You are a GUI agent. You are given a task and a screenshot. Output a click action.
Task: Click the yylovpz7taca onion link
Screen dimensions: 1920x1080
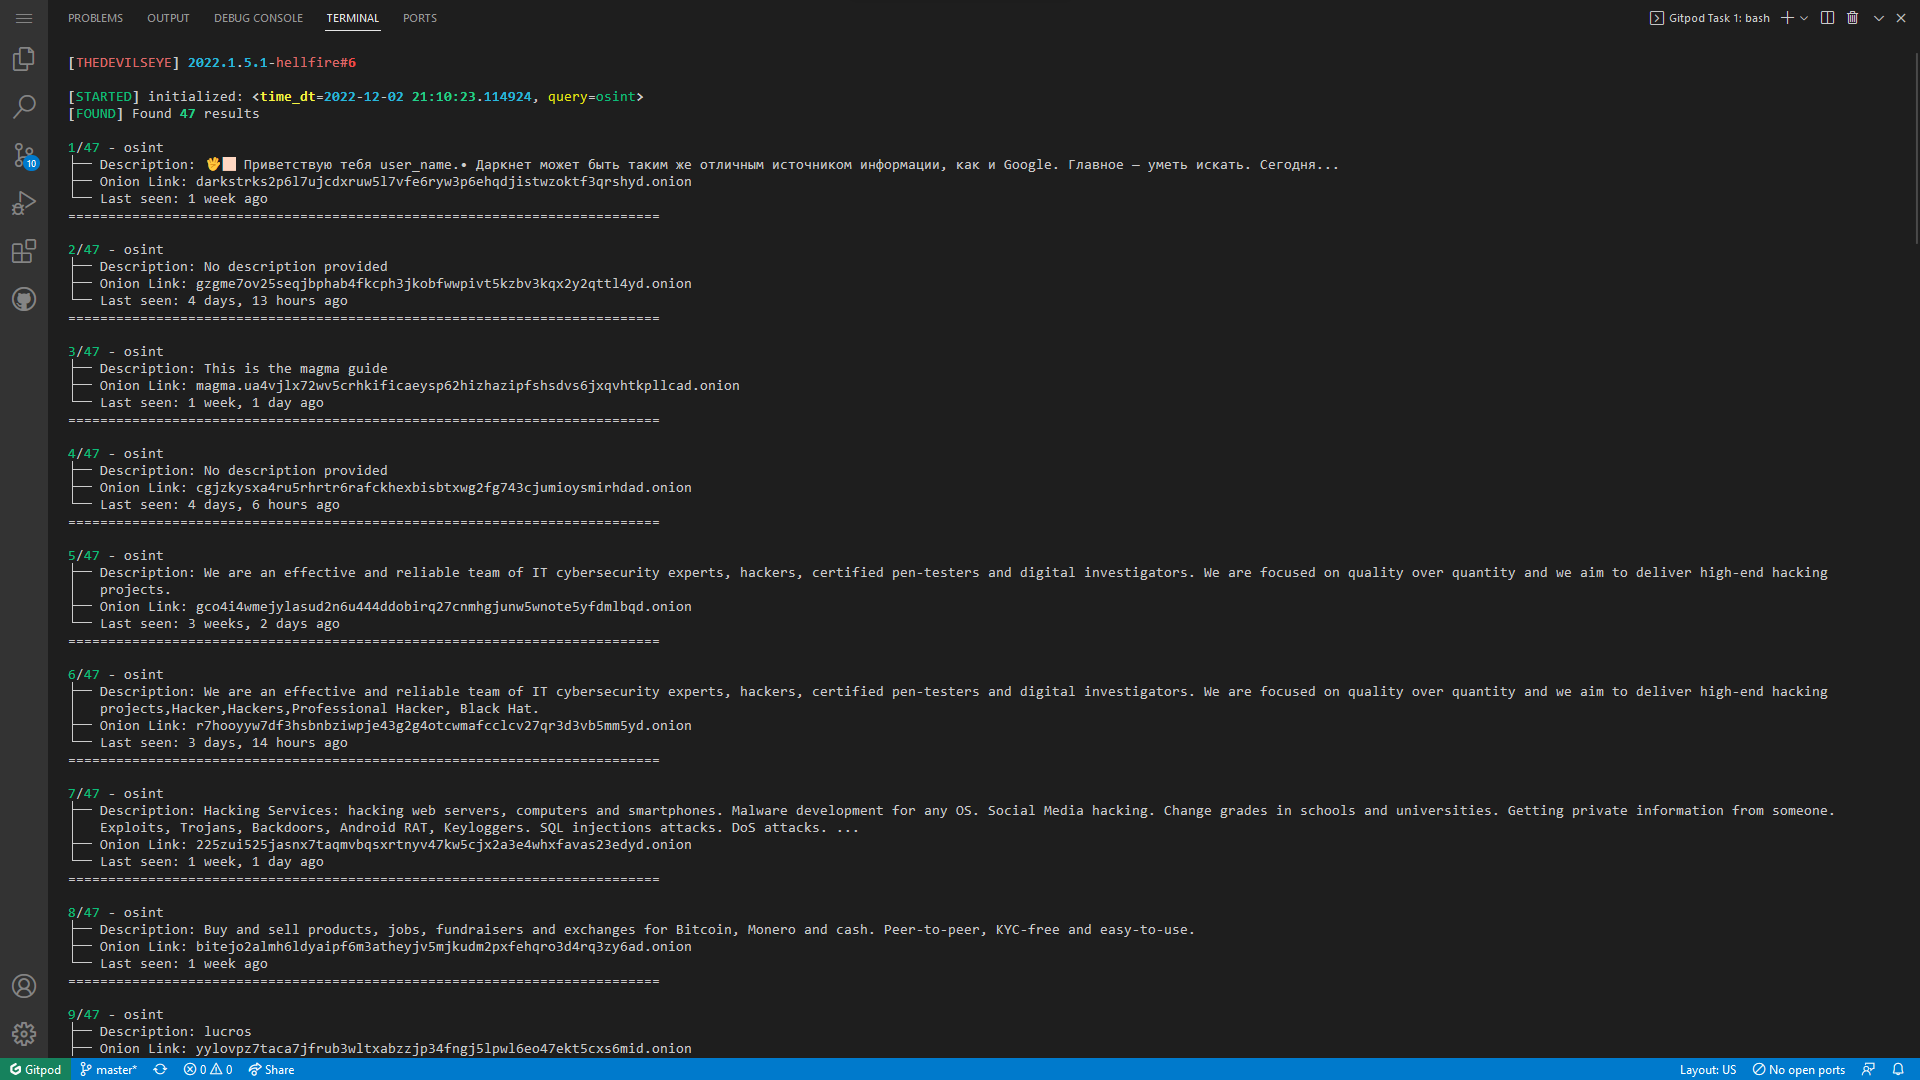point(443,1049)
